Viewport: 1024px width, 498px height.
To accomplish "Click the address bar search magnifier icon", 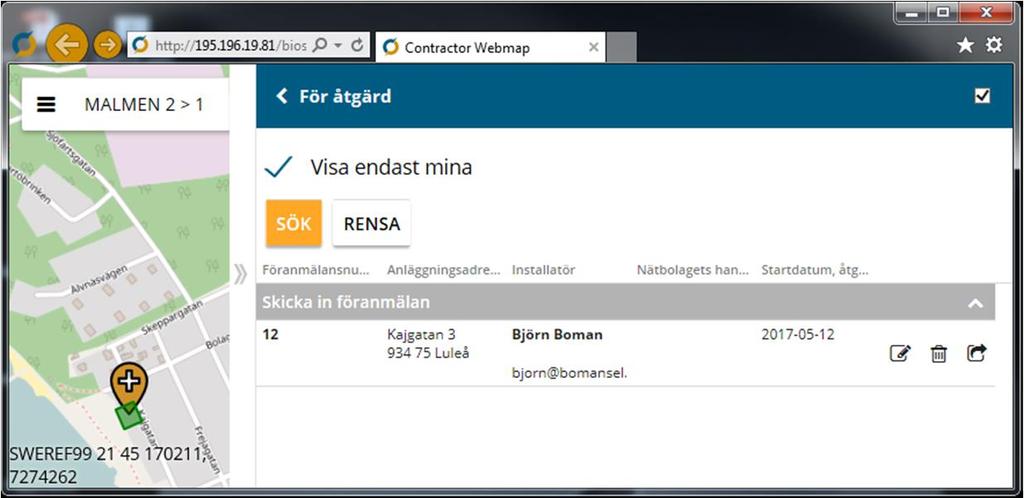I will point(320,45).
